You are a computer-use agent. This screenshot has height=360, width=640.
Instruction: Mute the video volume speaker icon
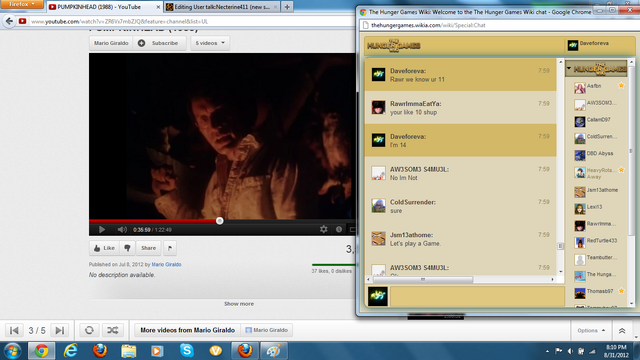click(x=122, y=230)
